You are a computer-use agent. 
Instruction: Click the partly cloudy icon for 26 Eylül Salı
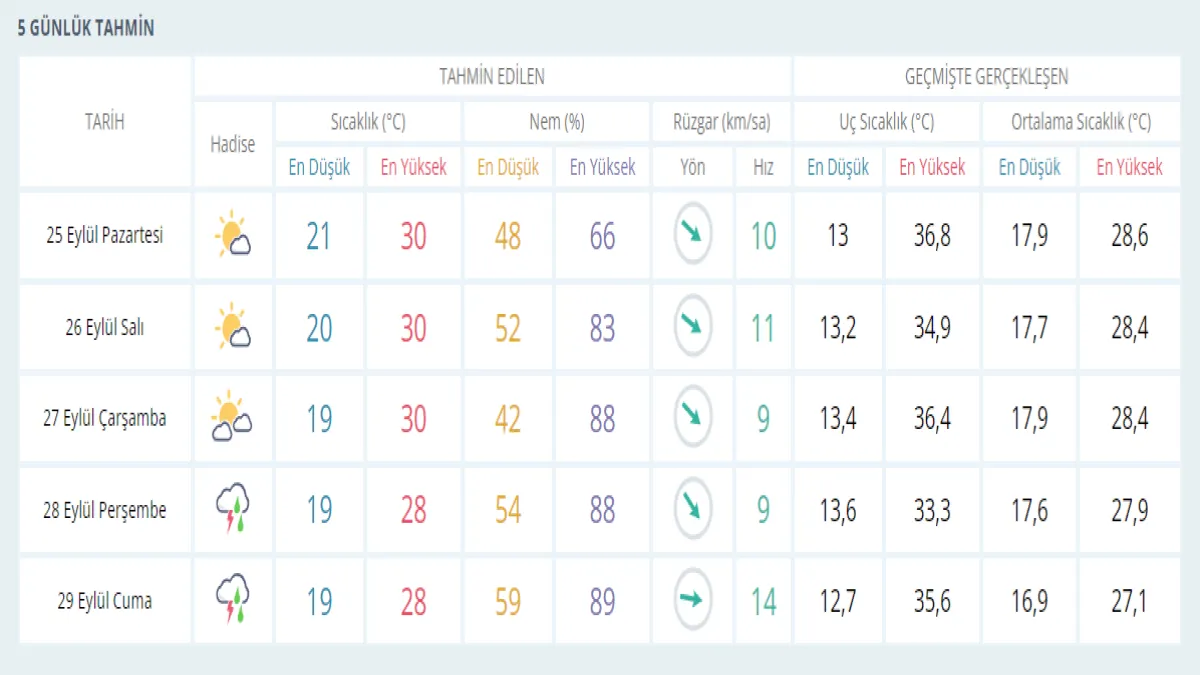click(232, 328)
